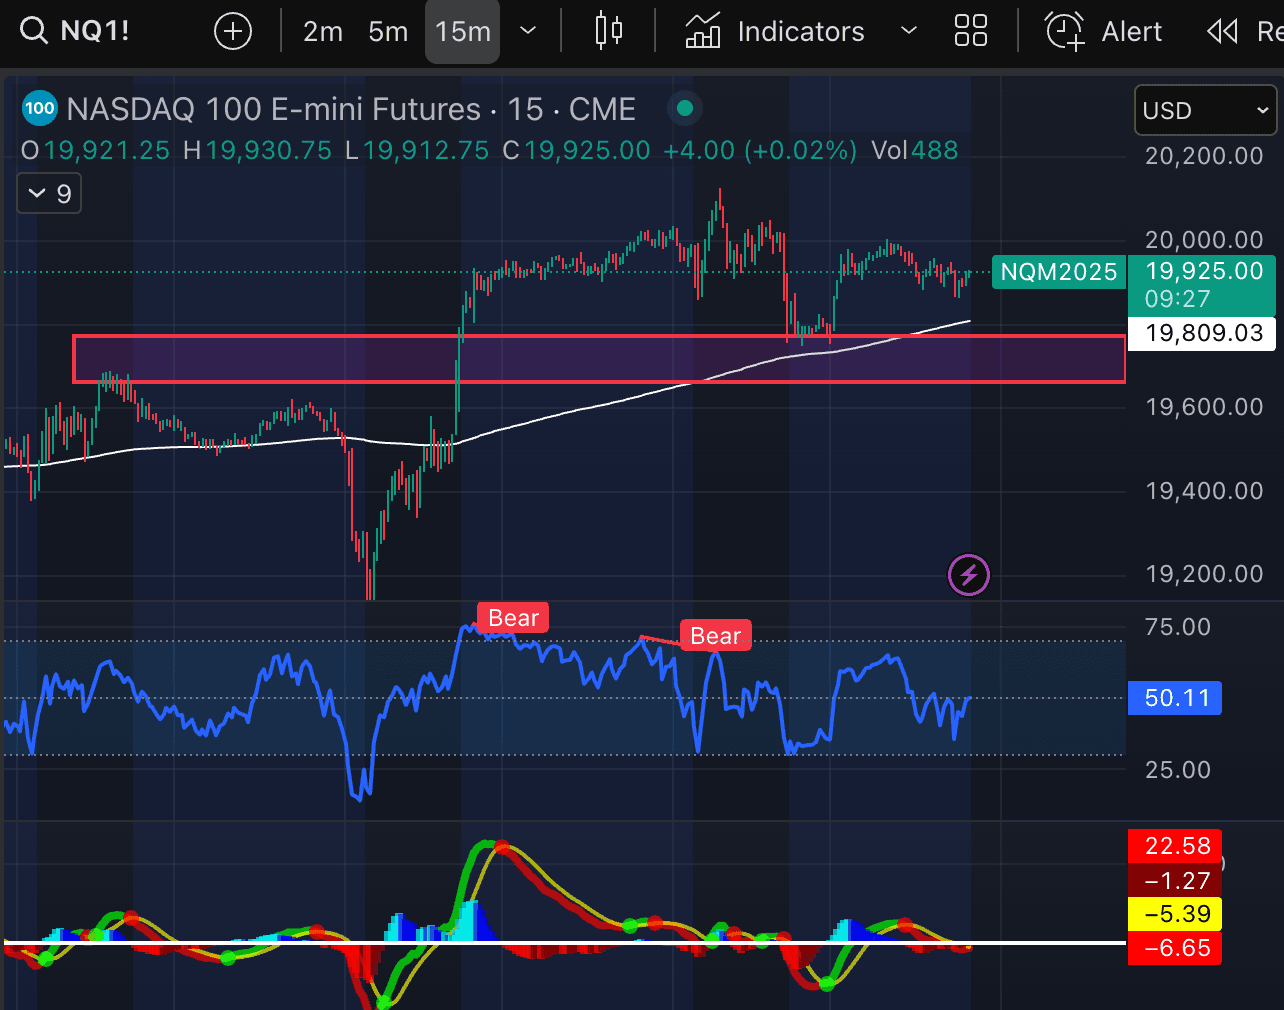Screen dimensions: 1284x1010
Task: Create a new Alert
Action: (x=1104, y=32)
